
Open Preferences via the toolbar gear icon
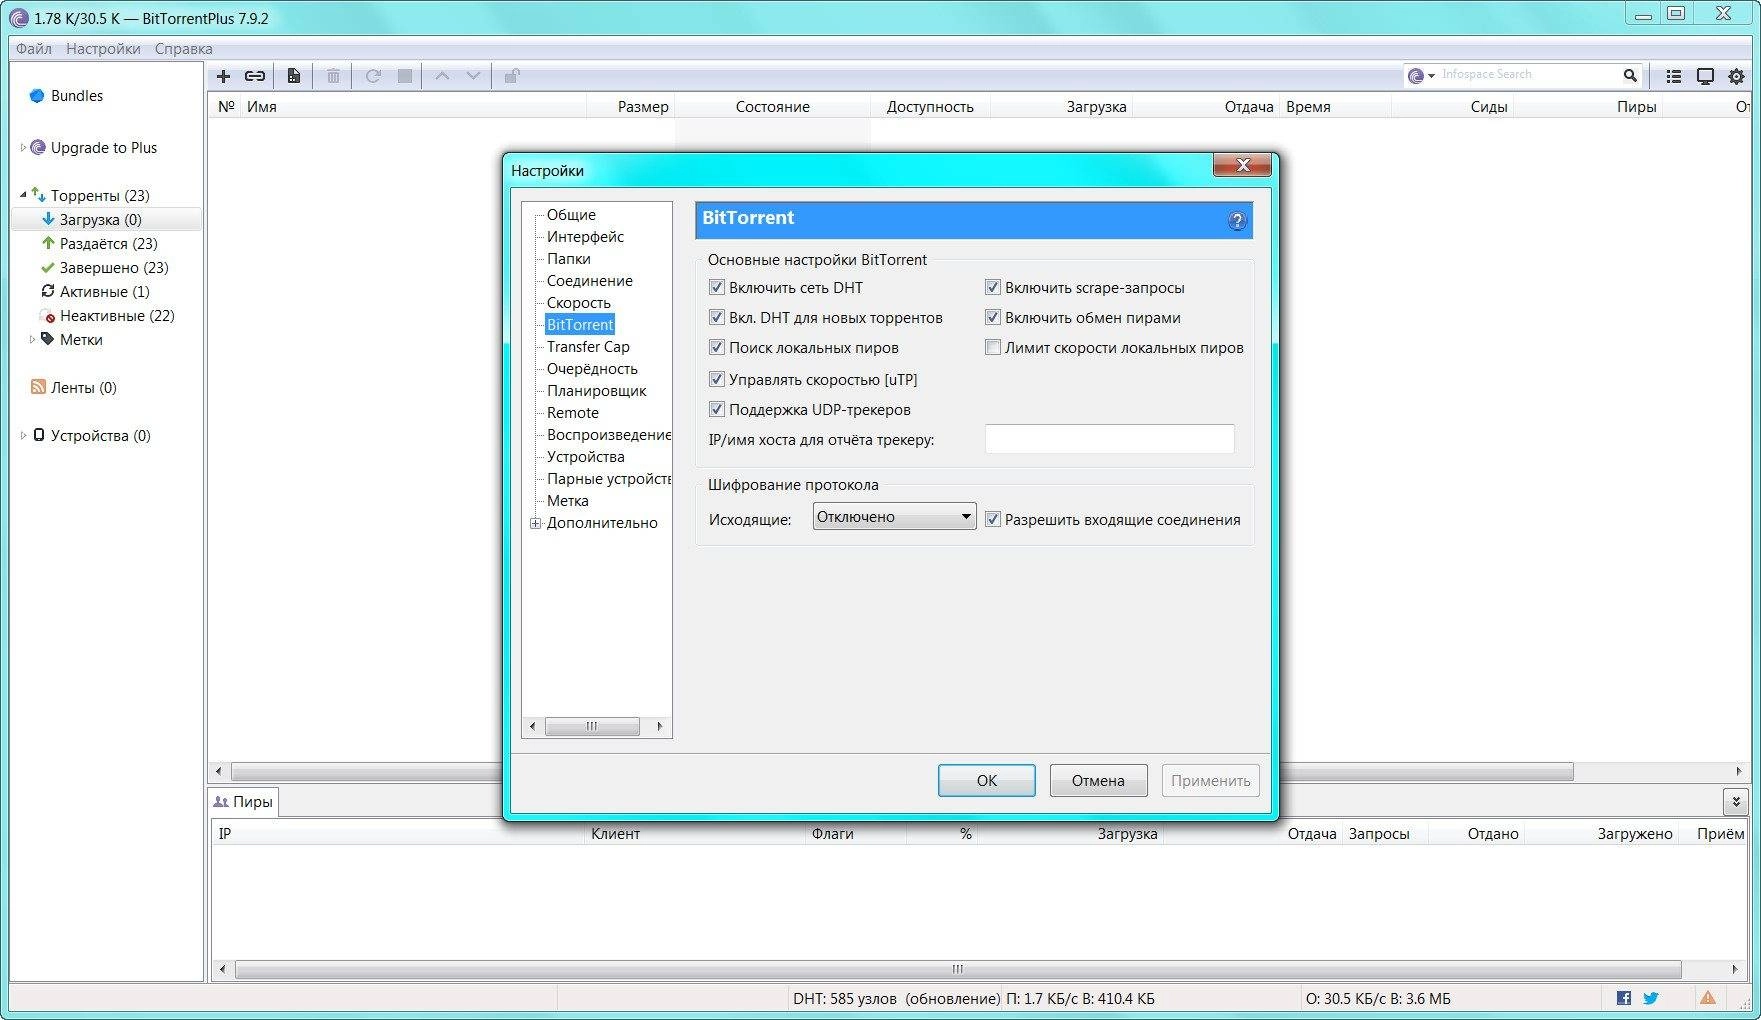[x=1736, y=76]
